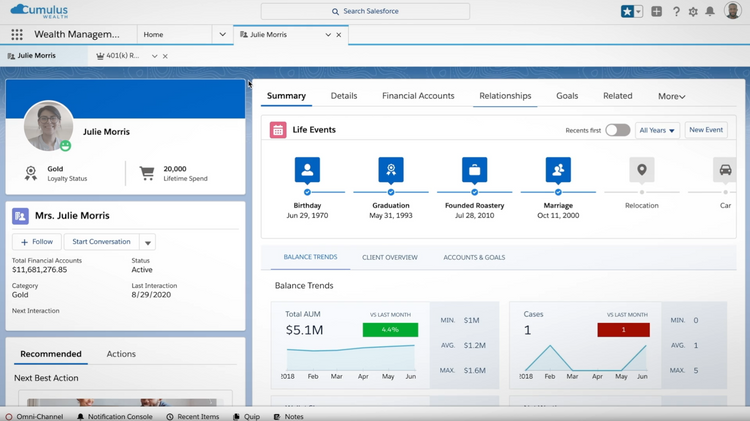This screenshot has width=750, height=421.
Task: Open the Financial Accounts tab
Action: point(418,96)
